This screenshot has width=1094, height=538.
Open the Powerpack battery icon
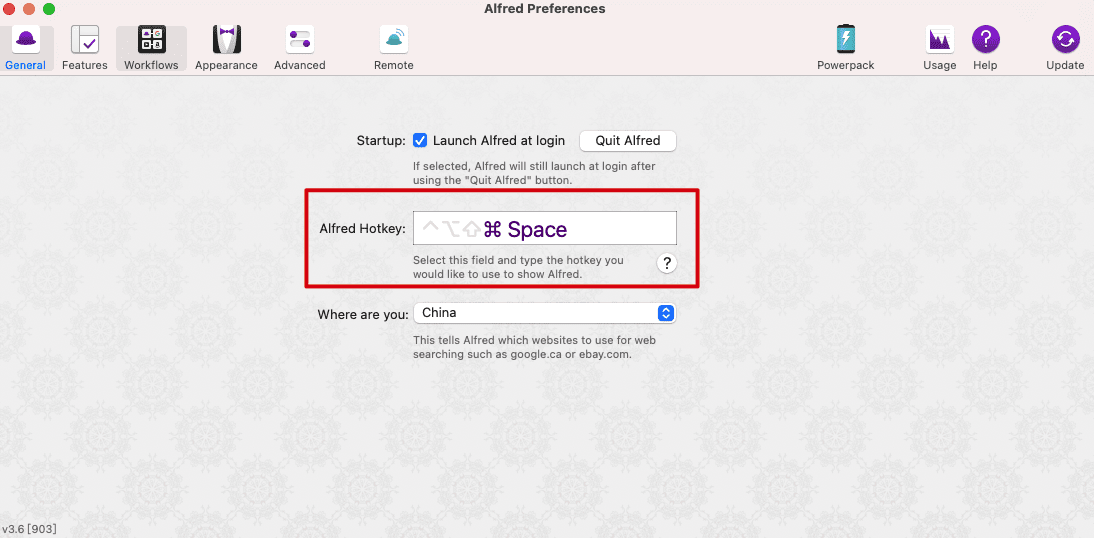click(x=846, y=40)
